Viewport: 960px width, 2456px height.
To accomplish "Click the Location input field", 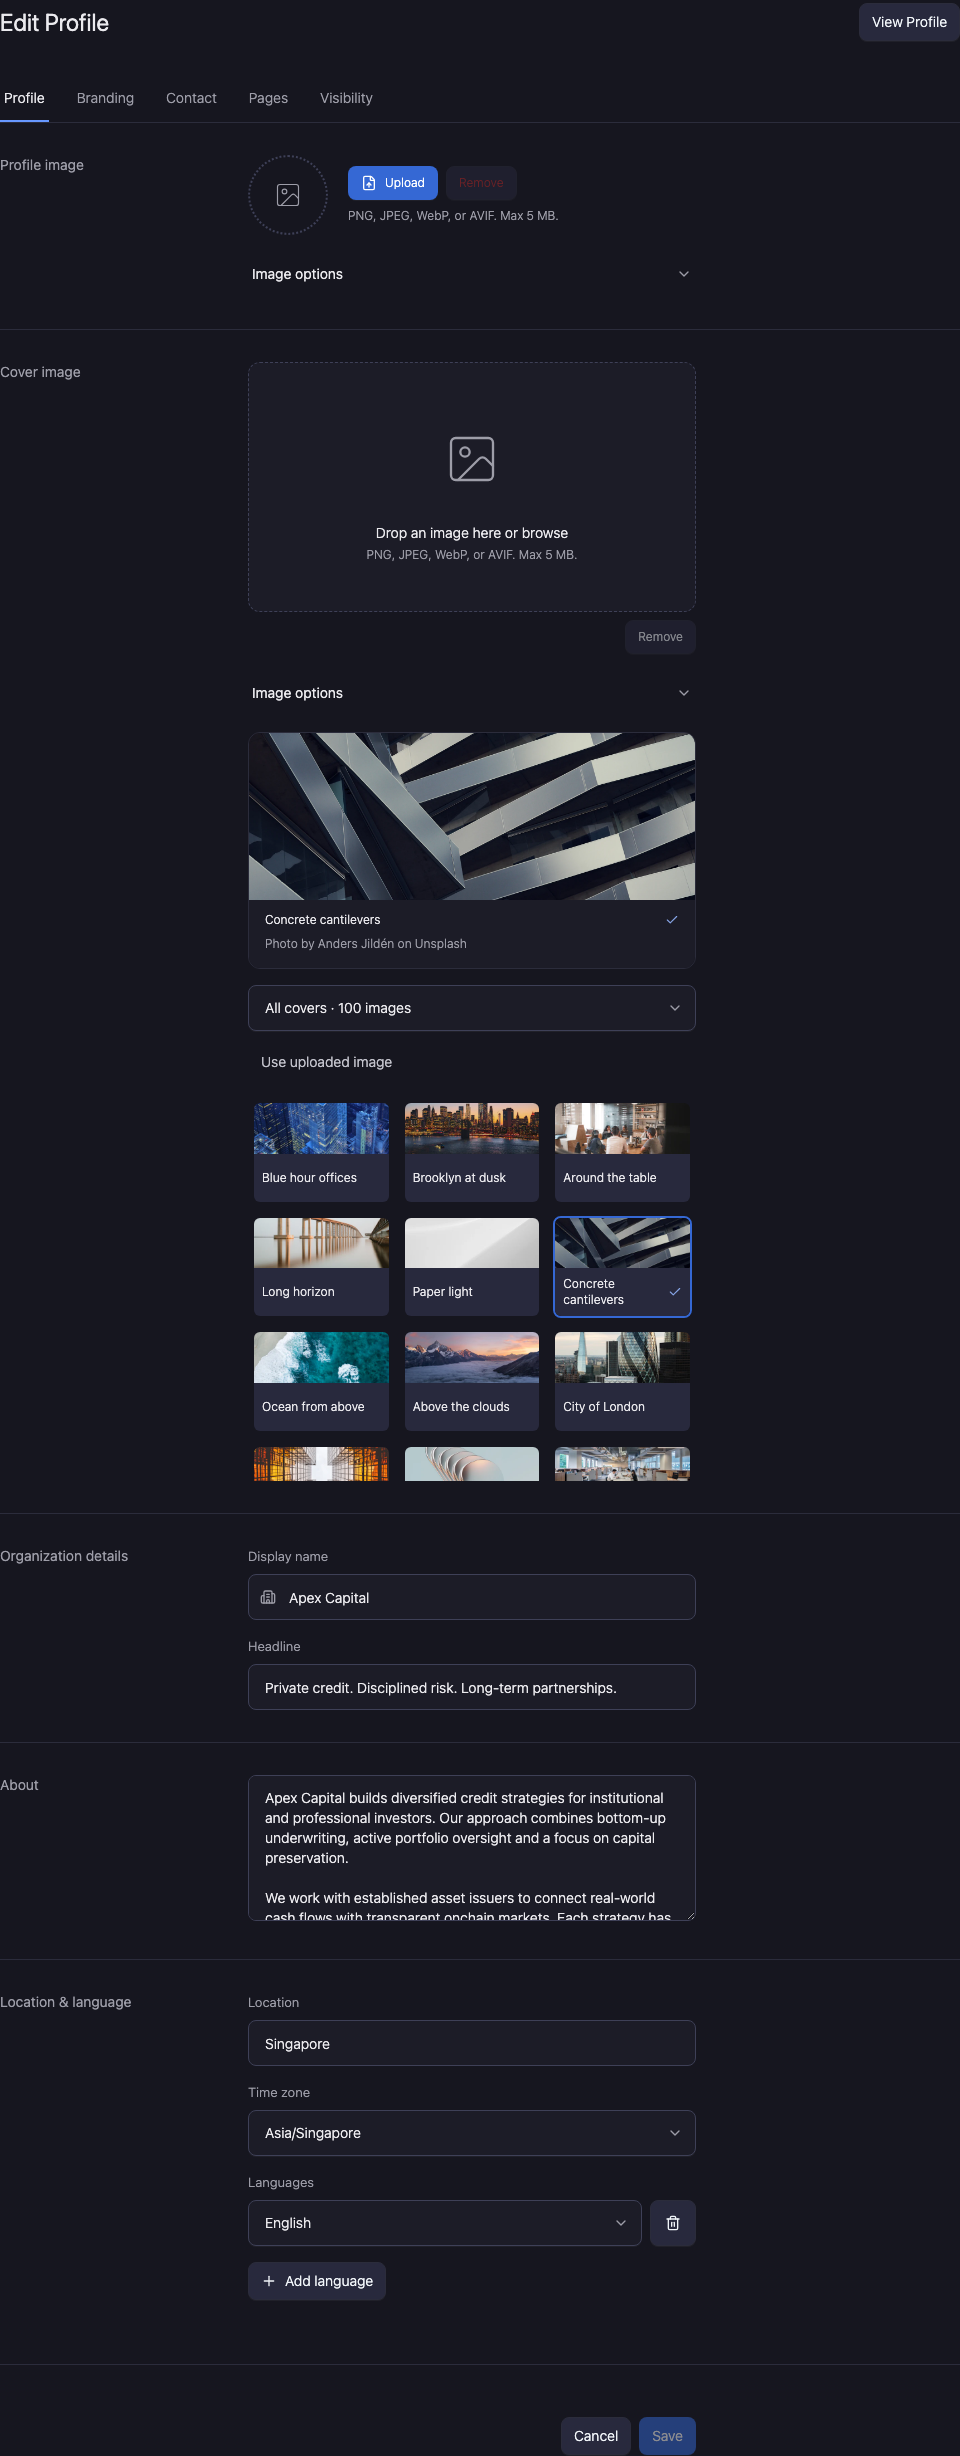I will 472,2043.
